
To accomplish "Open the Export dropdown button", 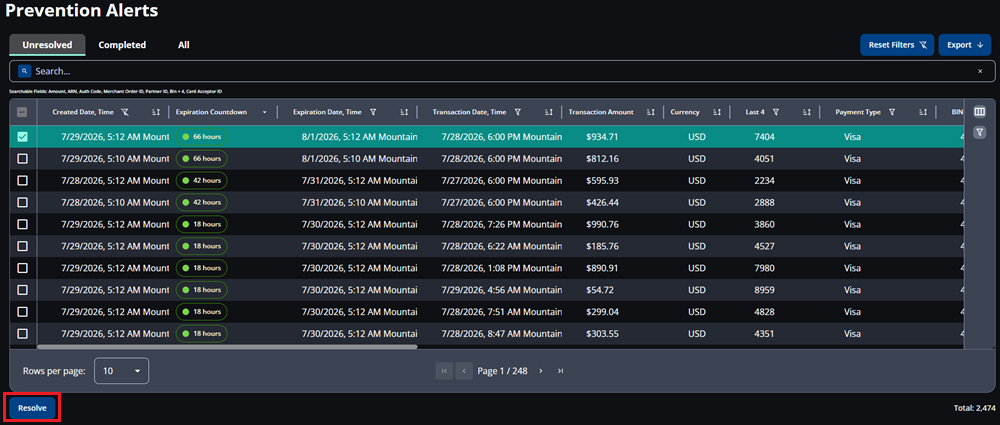I will 964,45.
